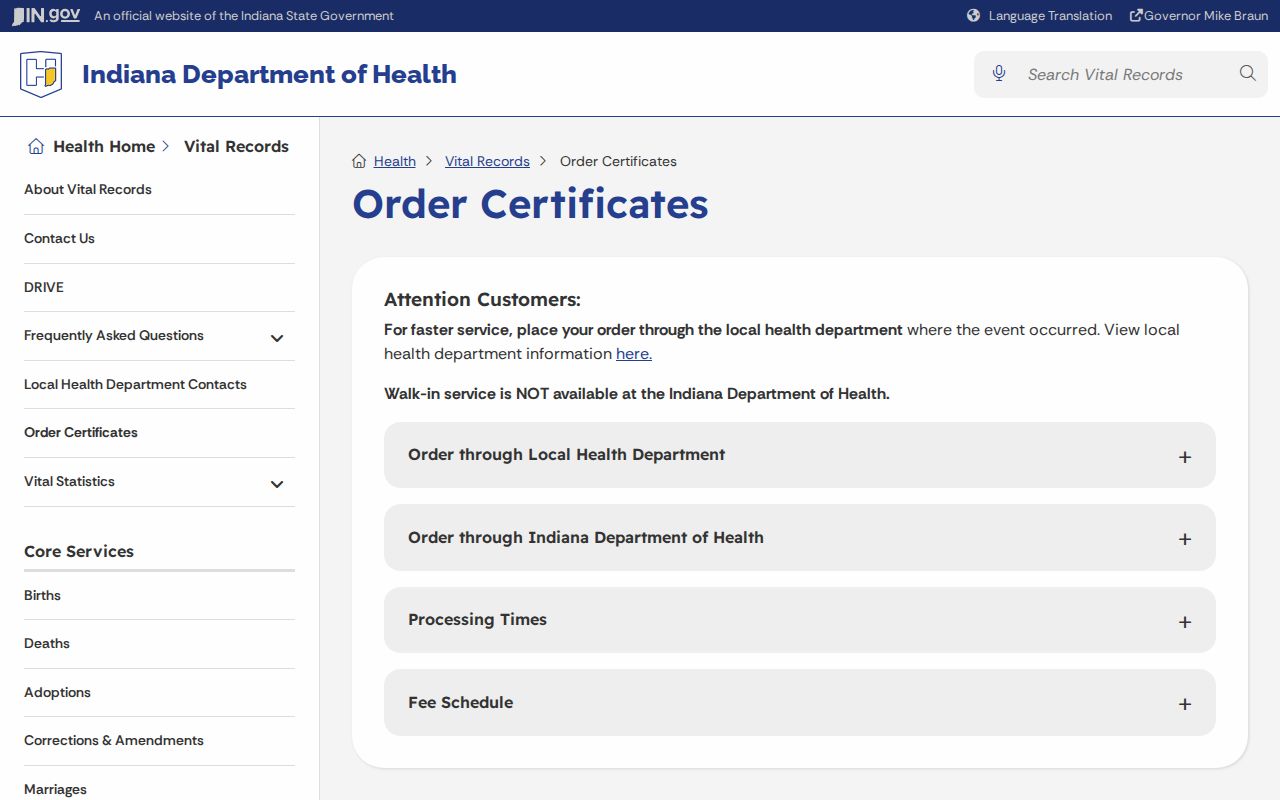
Task: Click plus icon for Order through Indiana Department of Health
Action: tap(1185, 539)
